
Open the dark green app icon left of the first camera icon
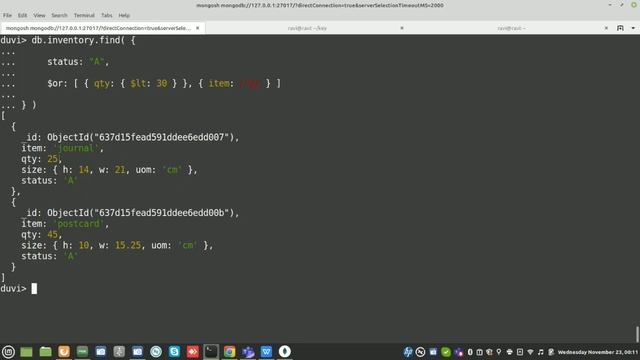coord(82,351)
